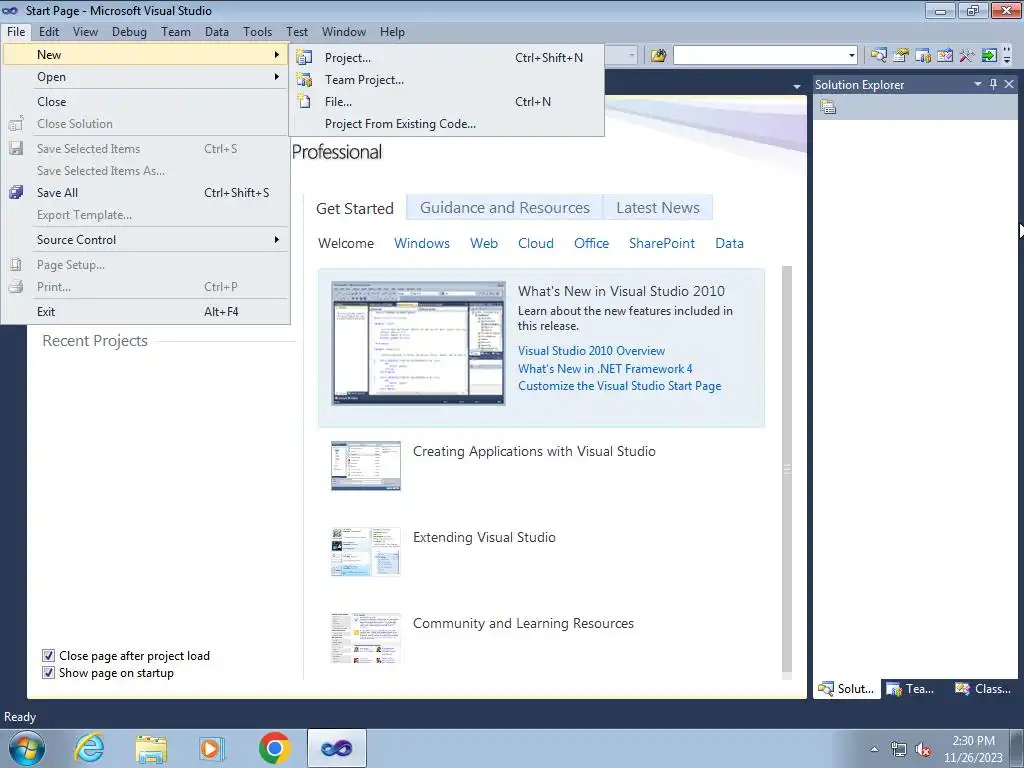Image resolution: width=1024 pixels, height=768 pixels.
Task: Open the Visual Studio 2010 Overview link
Action: [x=591, y=351]
